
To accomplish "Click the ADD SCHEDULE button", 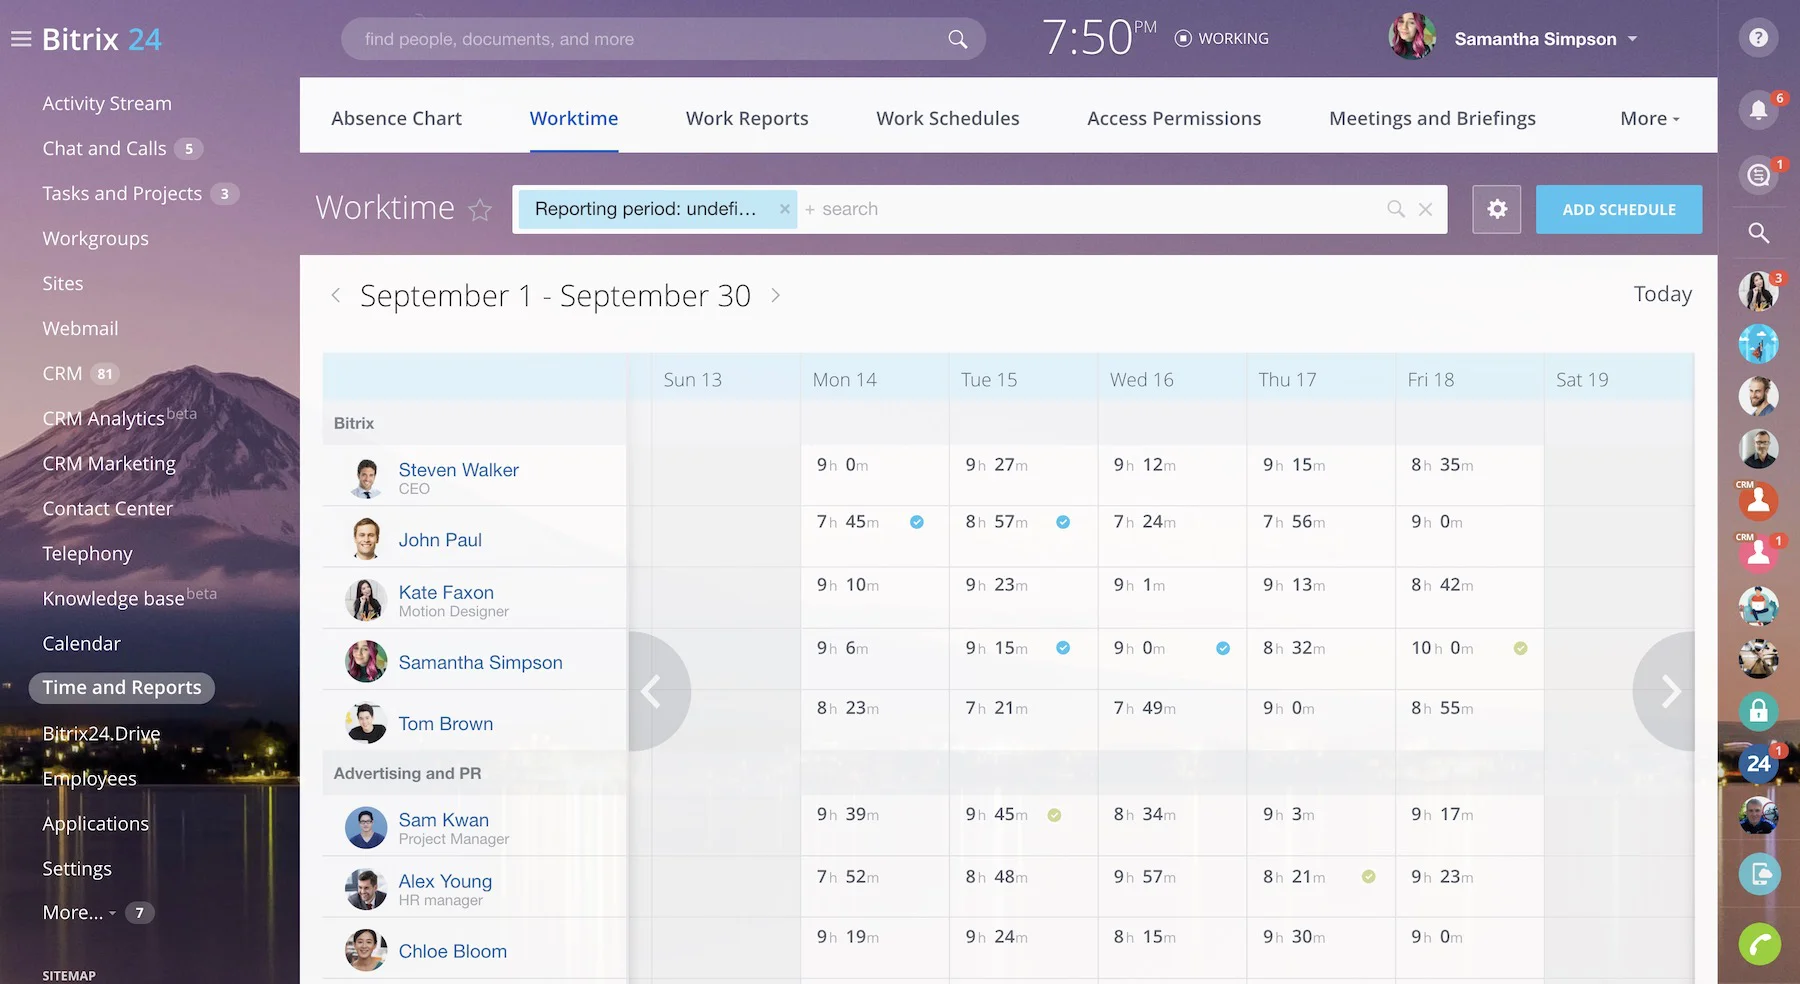I will click(x=1618, y=209).
